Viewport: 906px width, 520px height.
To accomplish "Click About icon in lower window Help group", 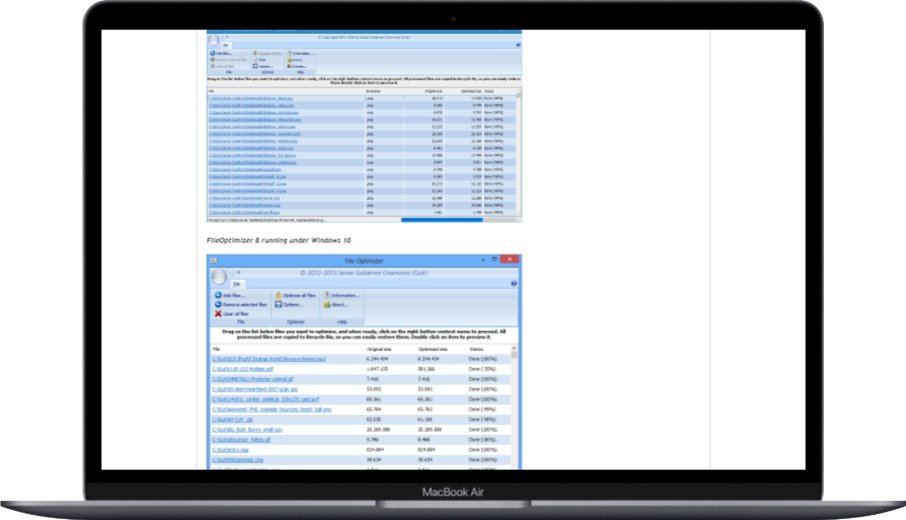I will coord(326,304).
